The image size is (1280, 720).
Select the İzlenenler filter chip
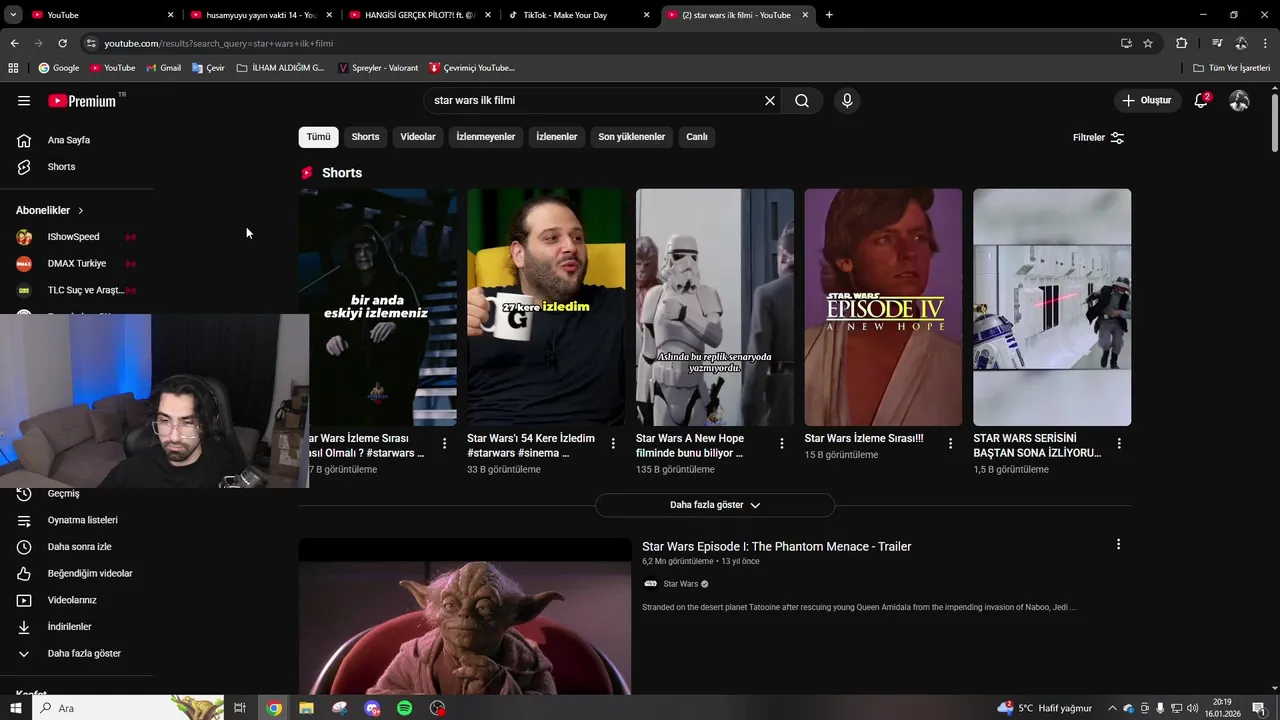(x=557, y=137)
